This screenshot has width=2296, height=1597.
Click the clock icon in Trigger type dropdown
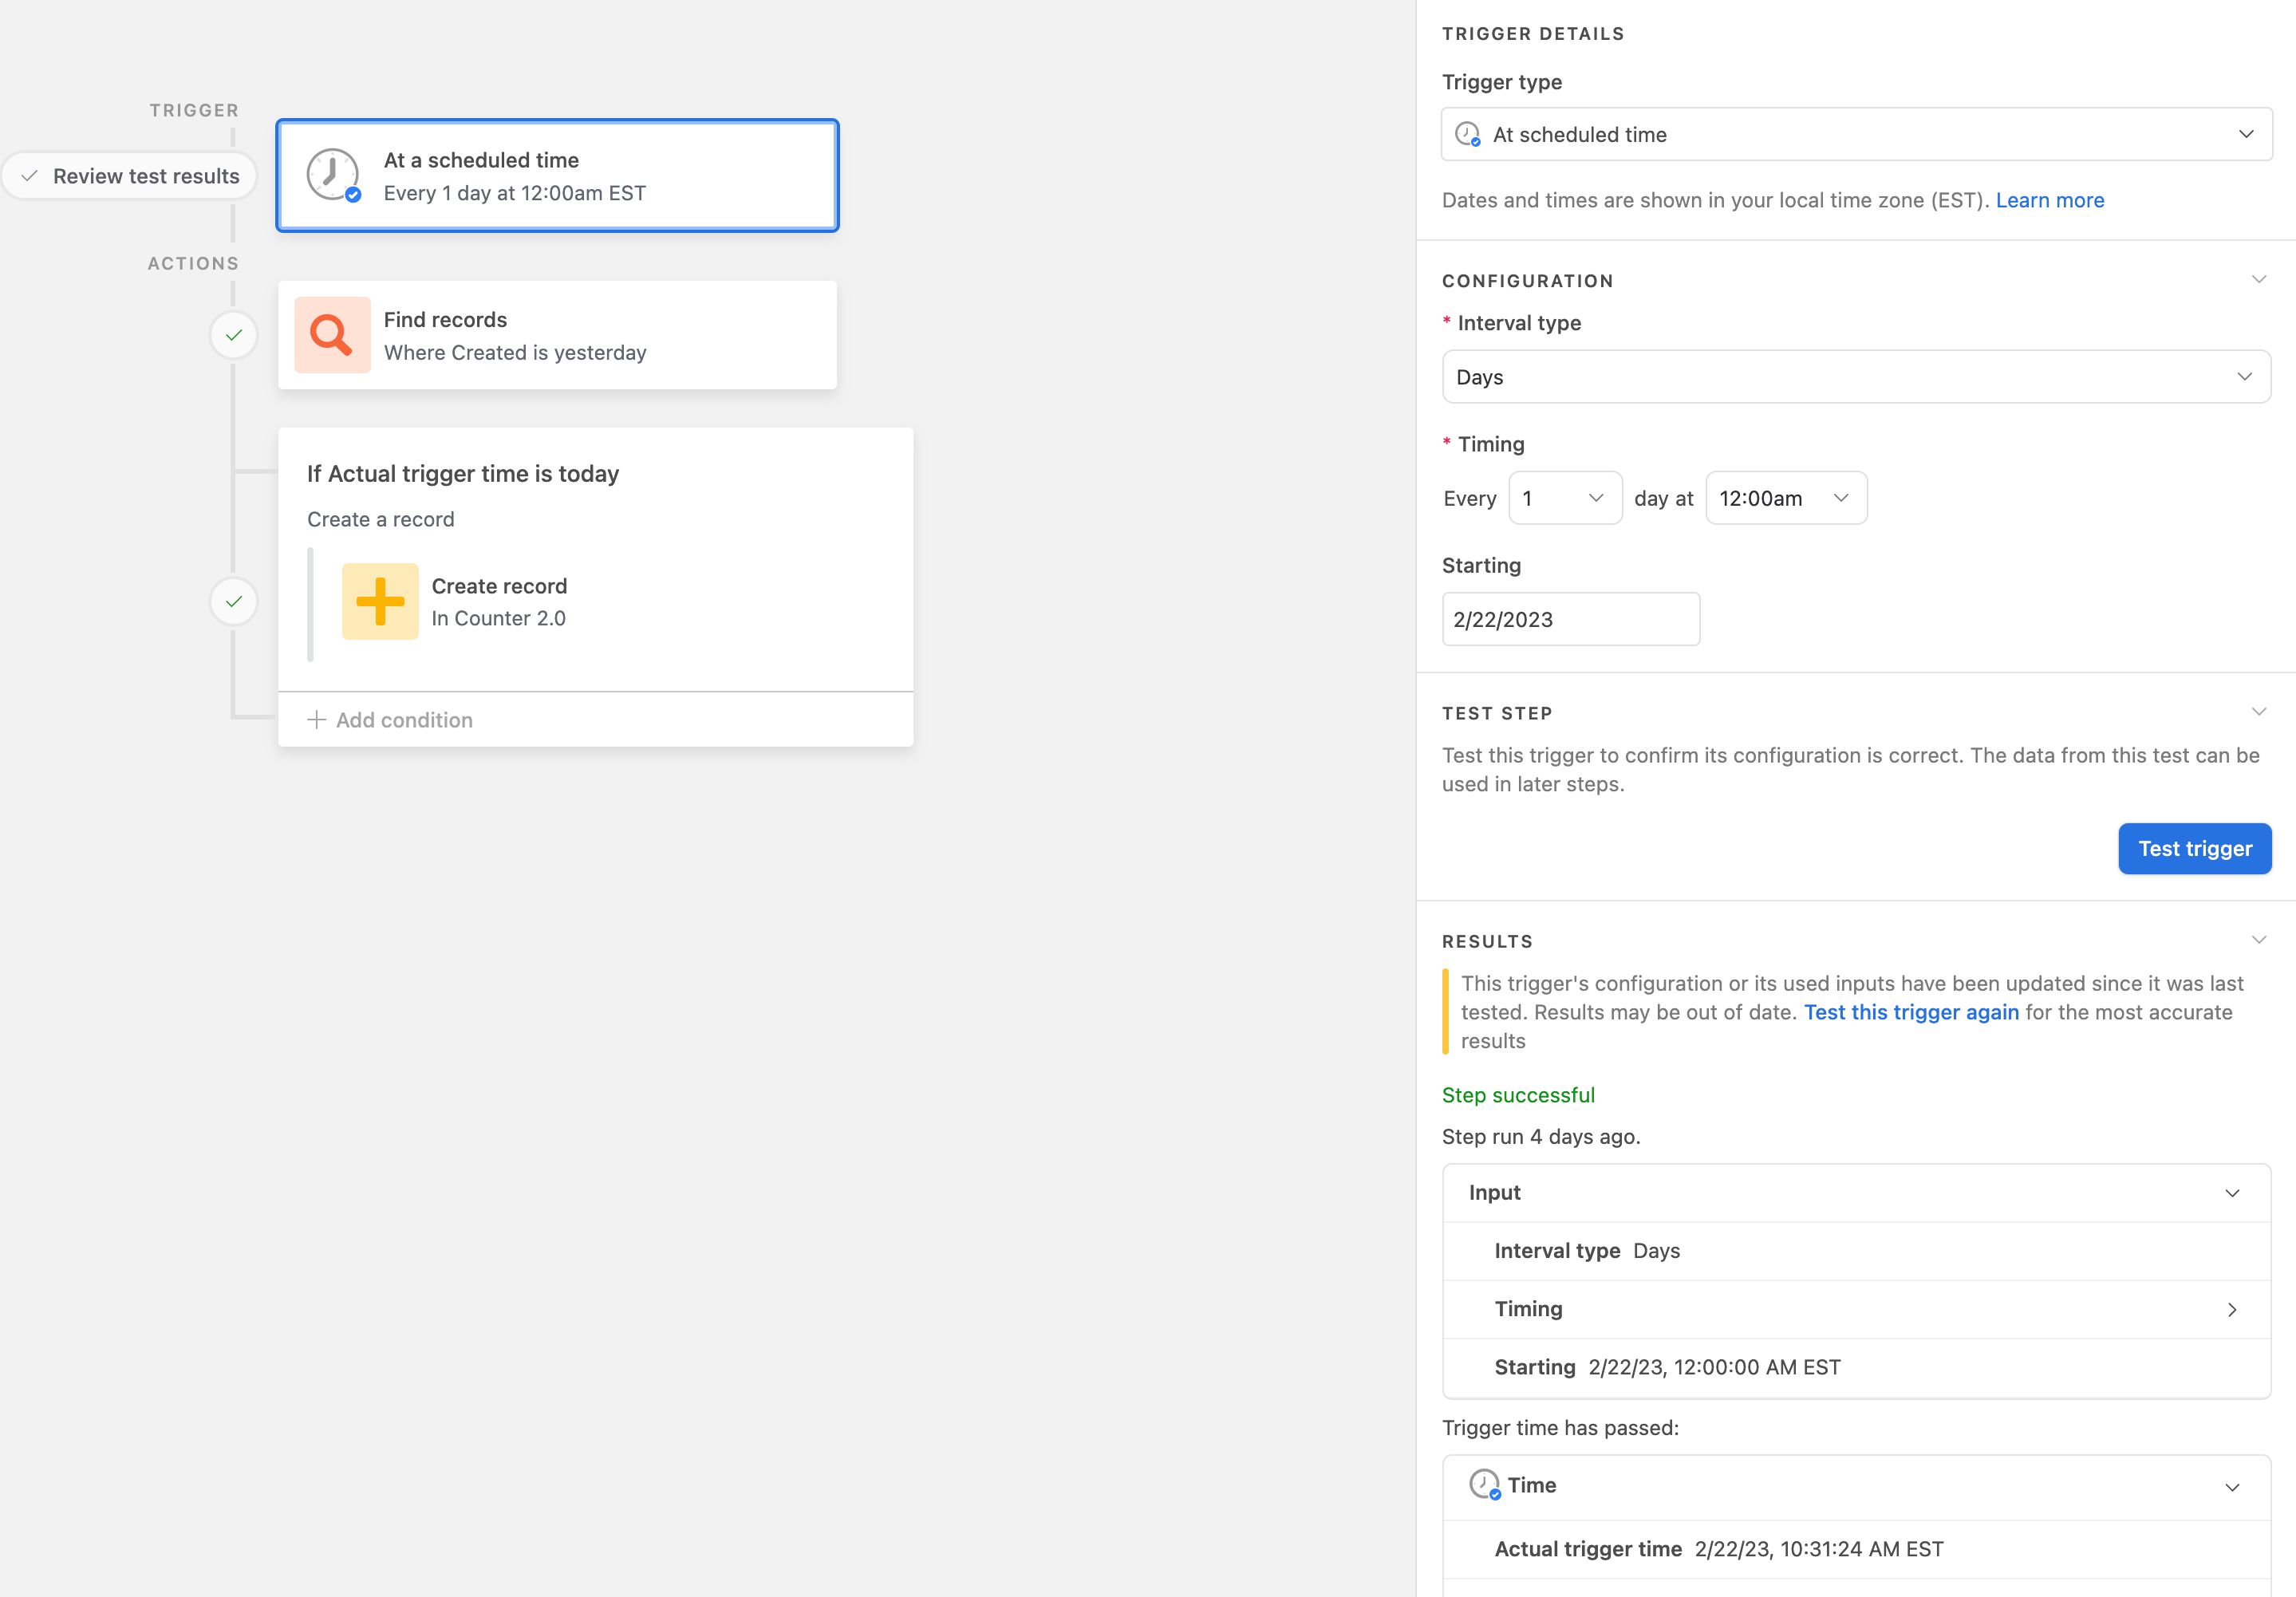point(1467,134)
